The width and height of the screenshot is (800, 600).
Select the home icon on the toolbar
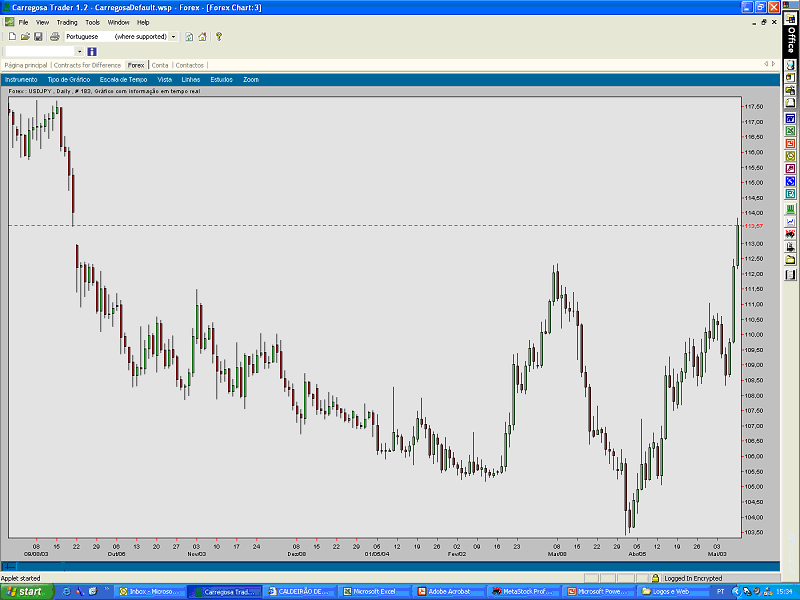pos(202,38)
